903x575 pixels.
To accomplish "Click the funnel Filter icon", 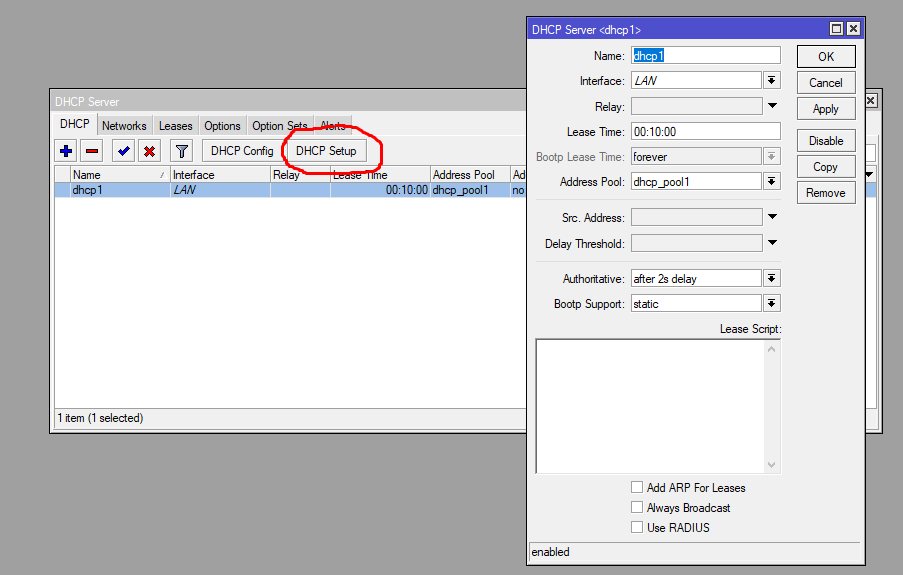I will (181, 151).
